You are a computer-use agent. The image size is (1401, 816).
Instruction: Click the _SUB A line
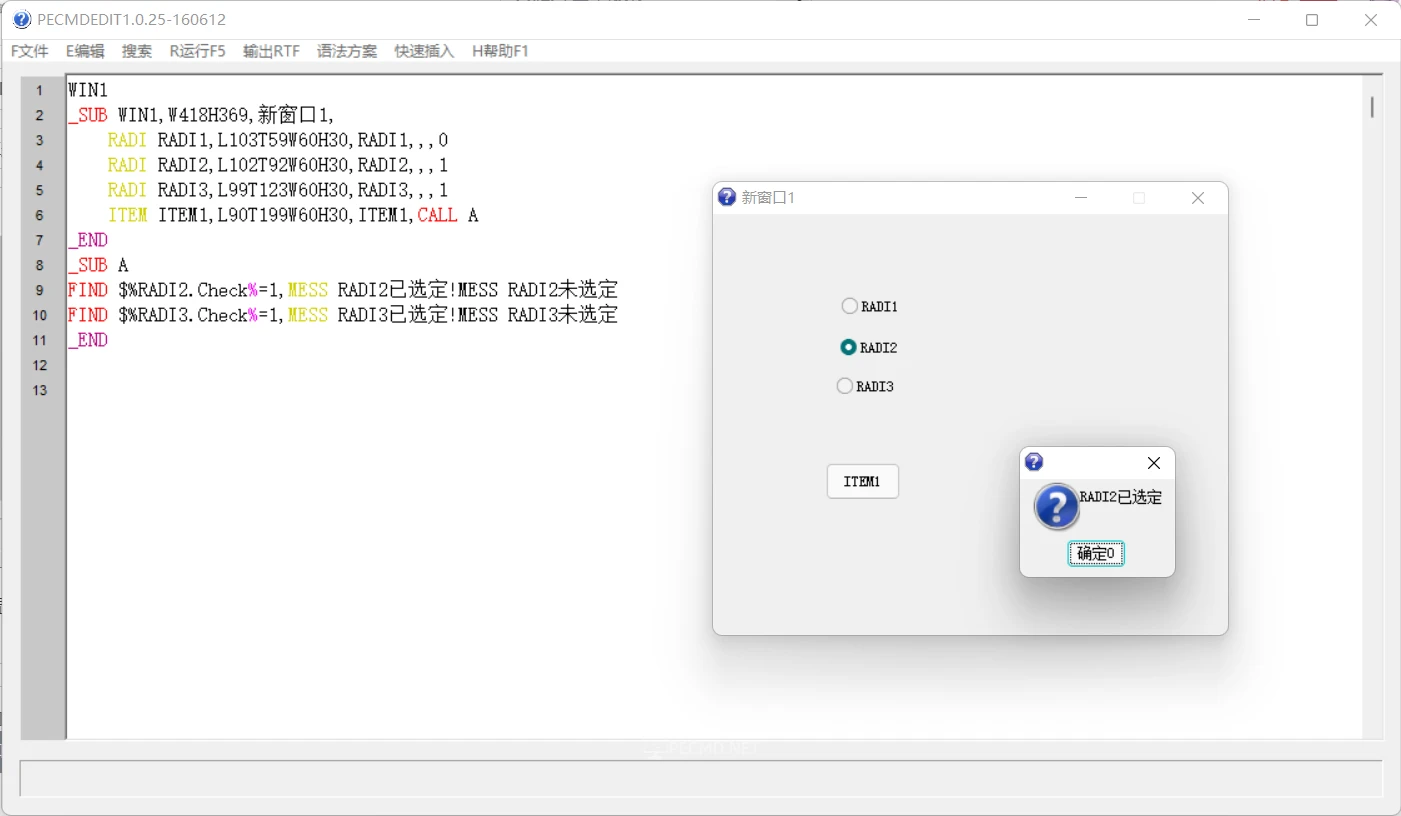[x=98, y=265]
